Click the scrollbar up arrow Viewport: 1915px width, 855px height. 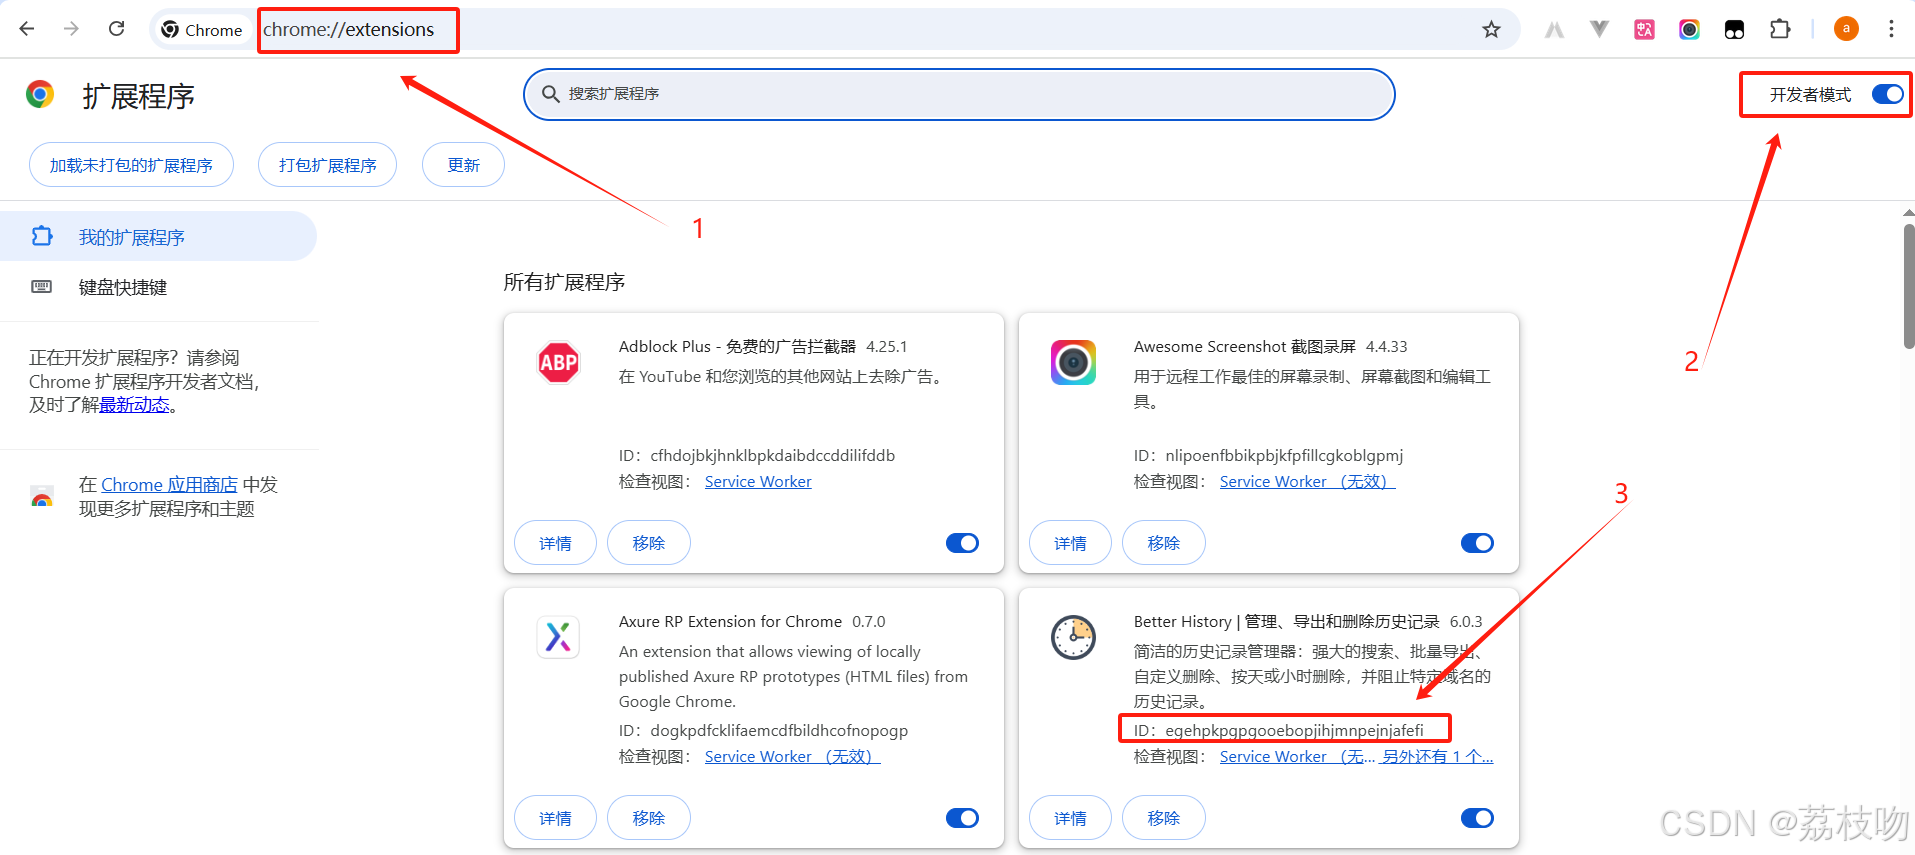pos(1908,213)
